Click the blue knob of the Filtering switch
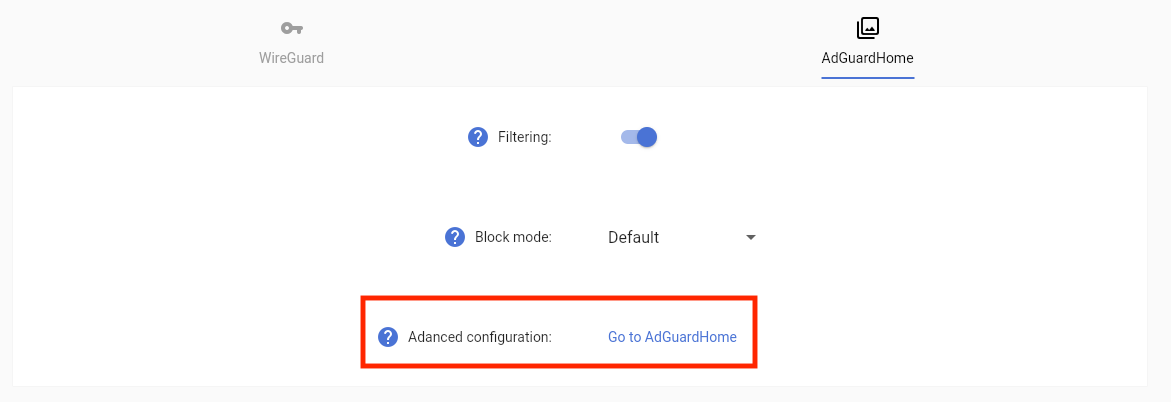 [x=647, y=137]
